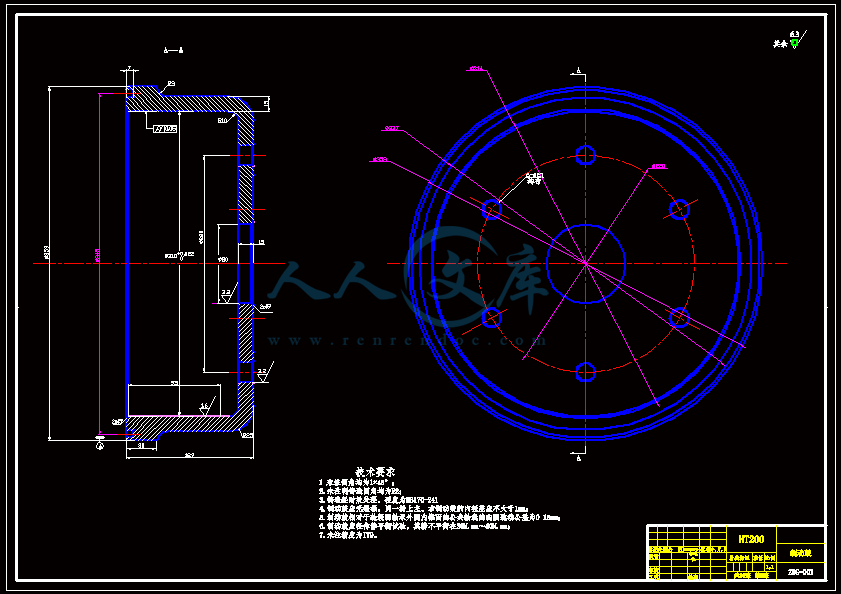841x594 pixels.
Task: Click the lower-right bolt hole on the drum
Action: (680, 318)
